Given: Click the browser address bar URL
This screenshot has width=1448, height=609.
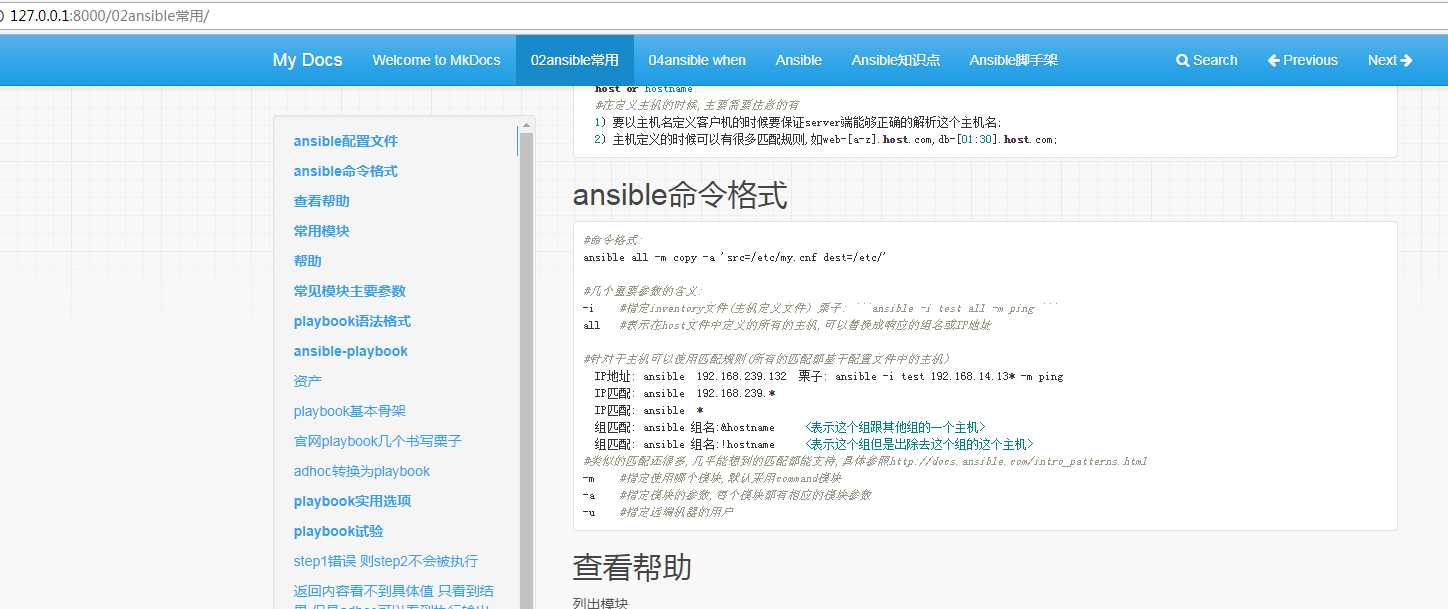Looking at the screenshot, I should (x=110, y=16).
